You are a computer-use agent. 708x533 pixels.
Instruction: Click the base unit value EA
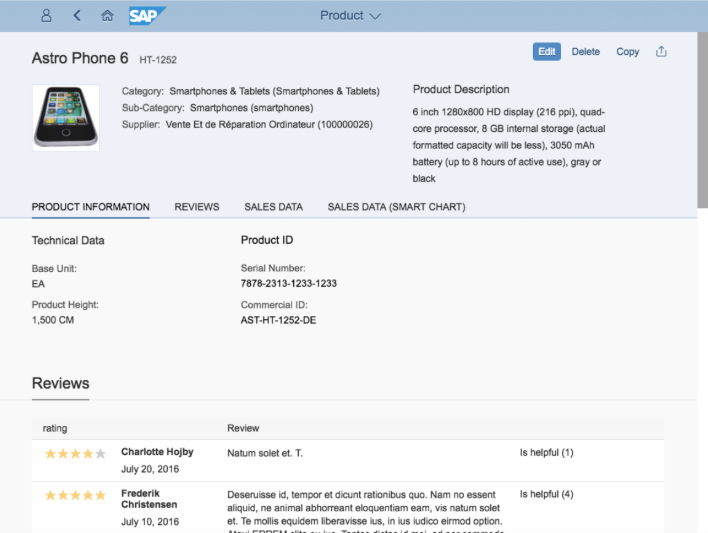[38, 284]
